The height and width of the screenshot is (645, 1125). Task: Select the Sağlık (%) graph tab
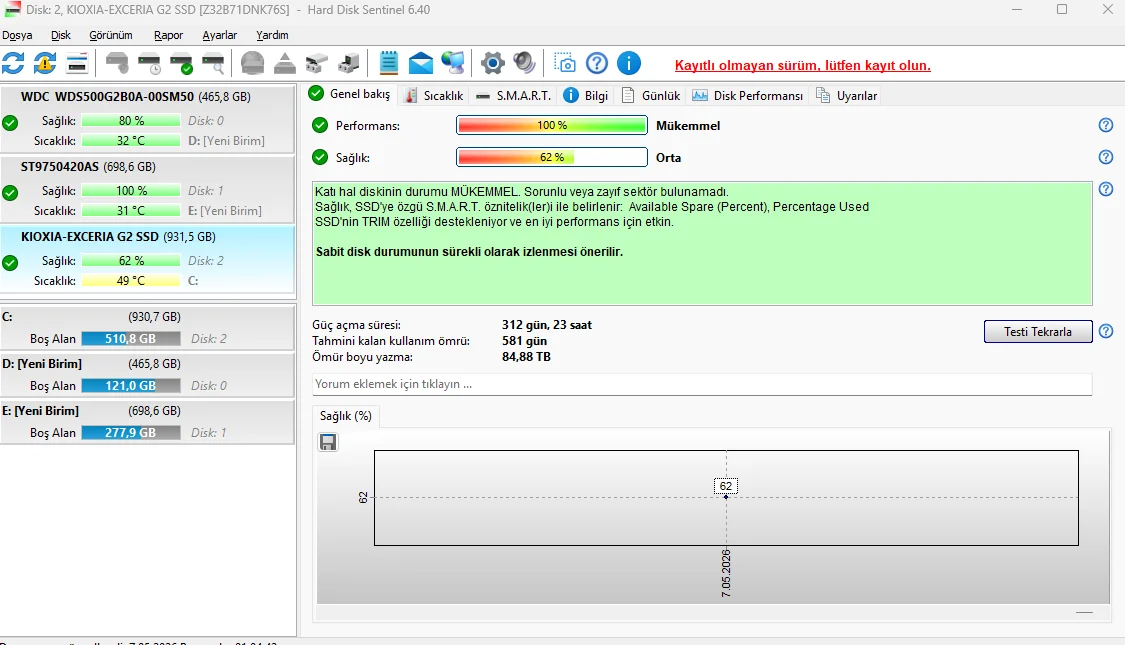pos(346,416)
